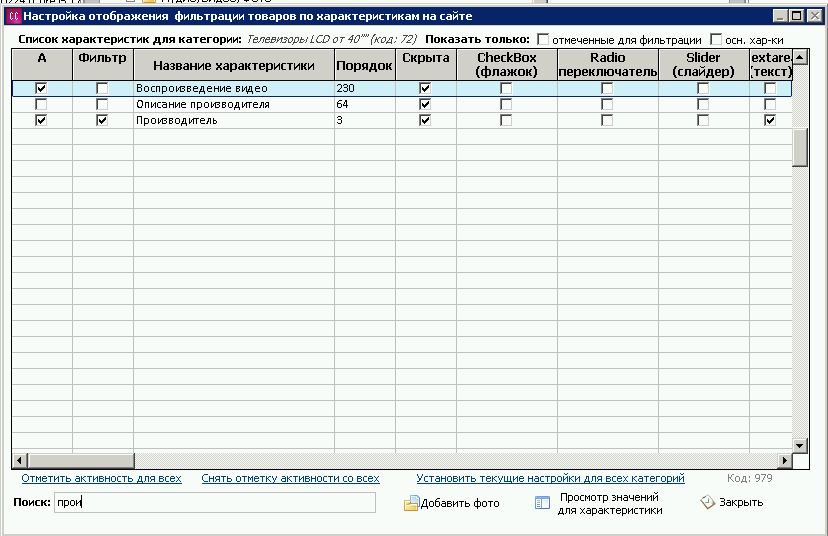Screen dimensions: 828x536
Task: Click 'Установить текущие настройки для всех категорий'
Action: click(x=550, y=478)
